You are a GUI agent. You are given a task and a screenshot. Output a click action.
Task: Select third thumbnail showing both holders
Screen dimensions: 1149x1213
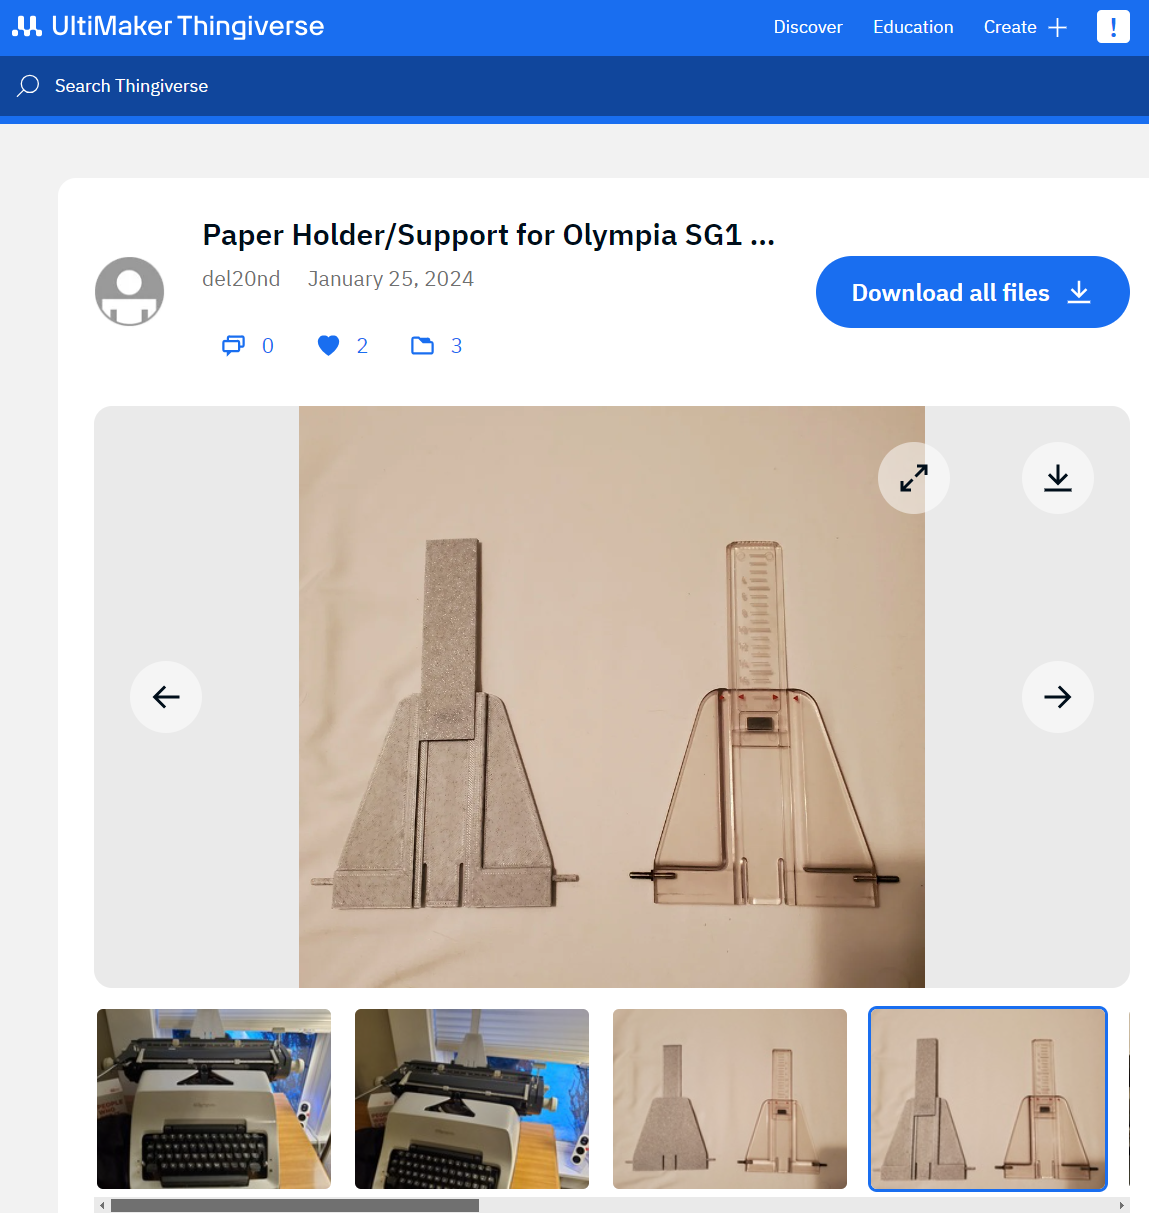click(729, 1098)
